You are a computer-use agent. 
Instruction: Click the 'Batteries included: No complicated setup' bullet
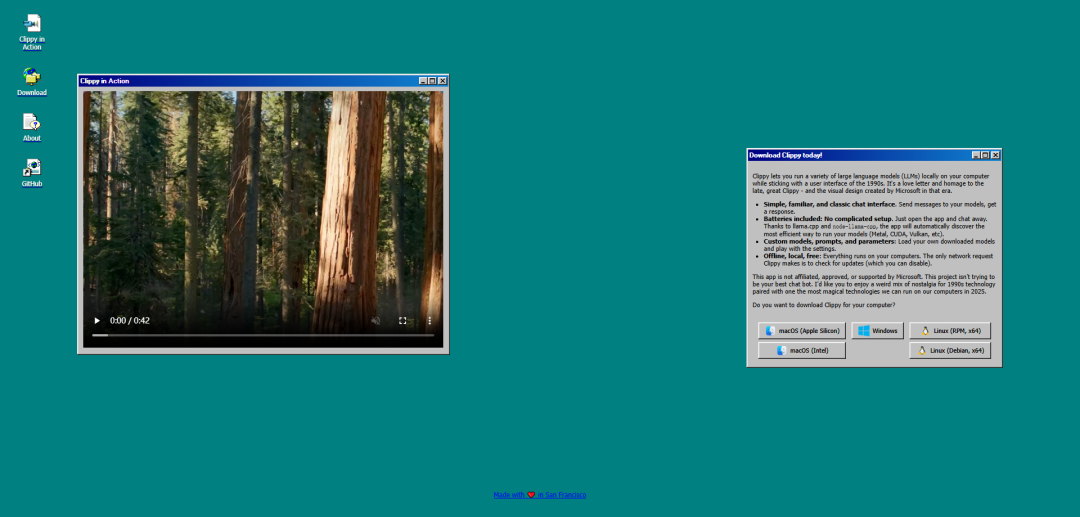pos(827,219)
